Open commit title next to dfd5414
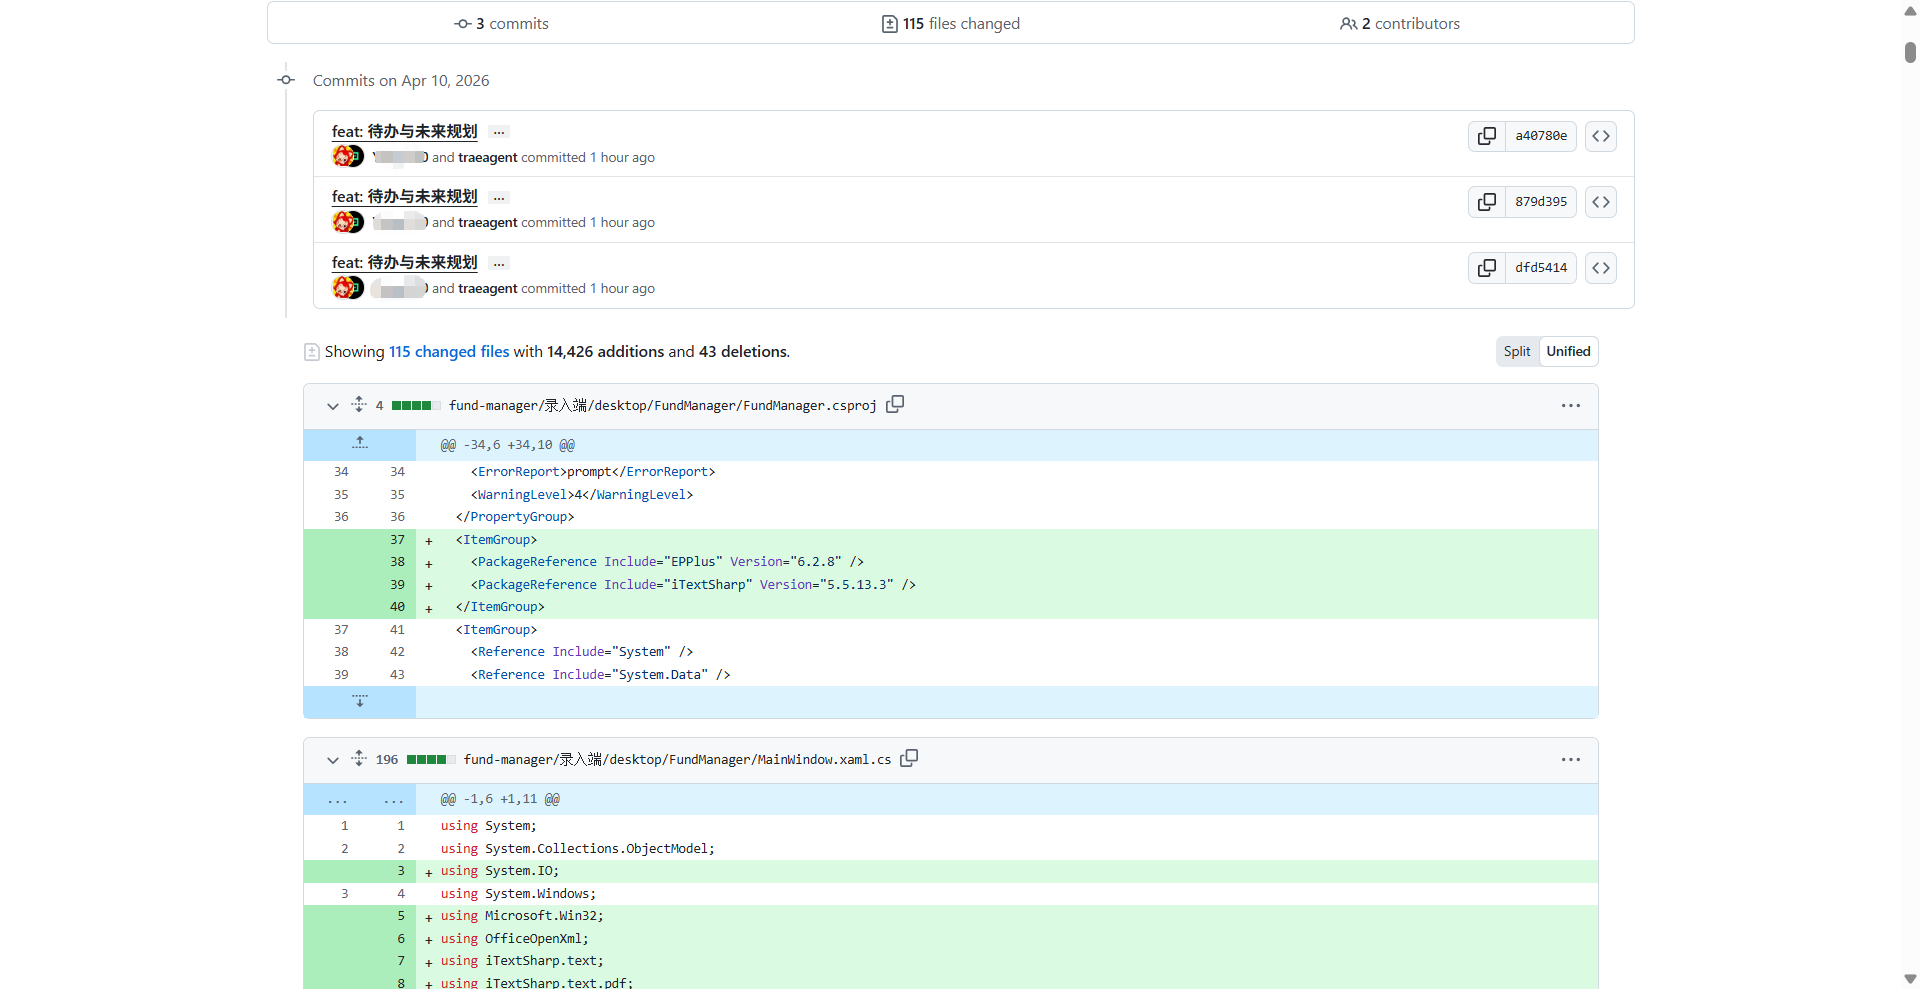The image size is (1920, 989). click(405, 262)
